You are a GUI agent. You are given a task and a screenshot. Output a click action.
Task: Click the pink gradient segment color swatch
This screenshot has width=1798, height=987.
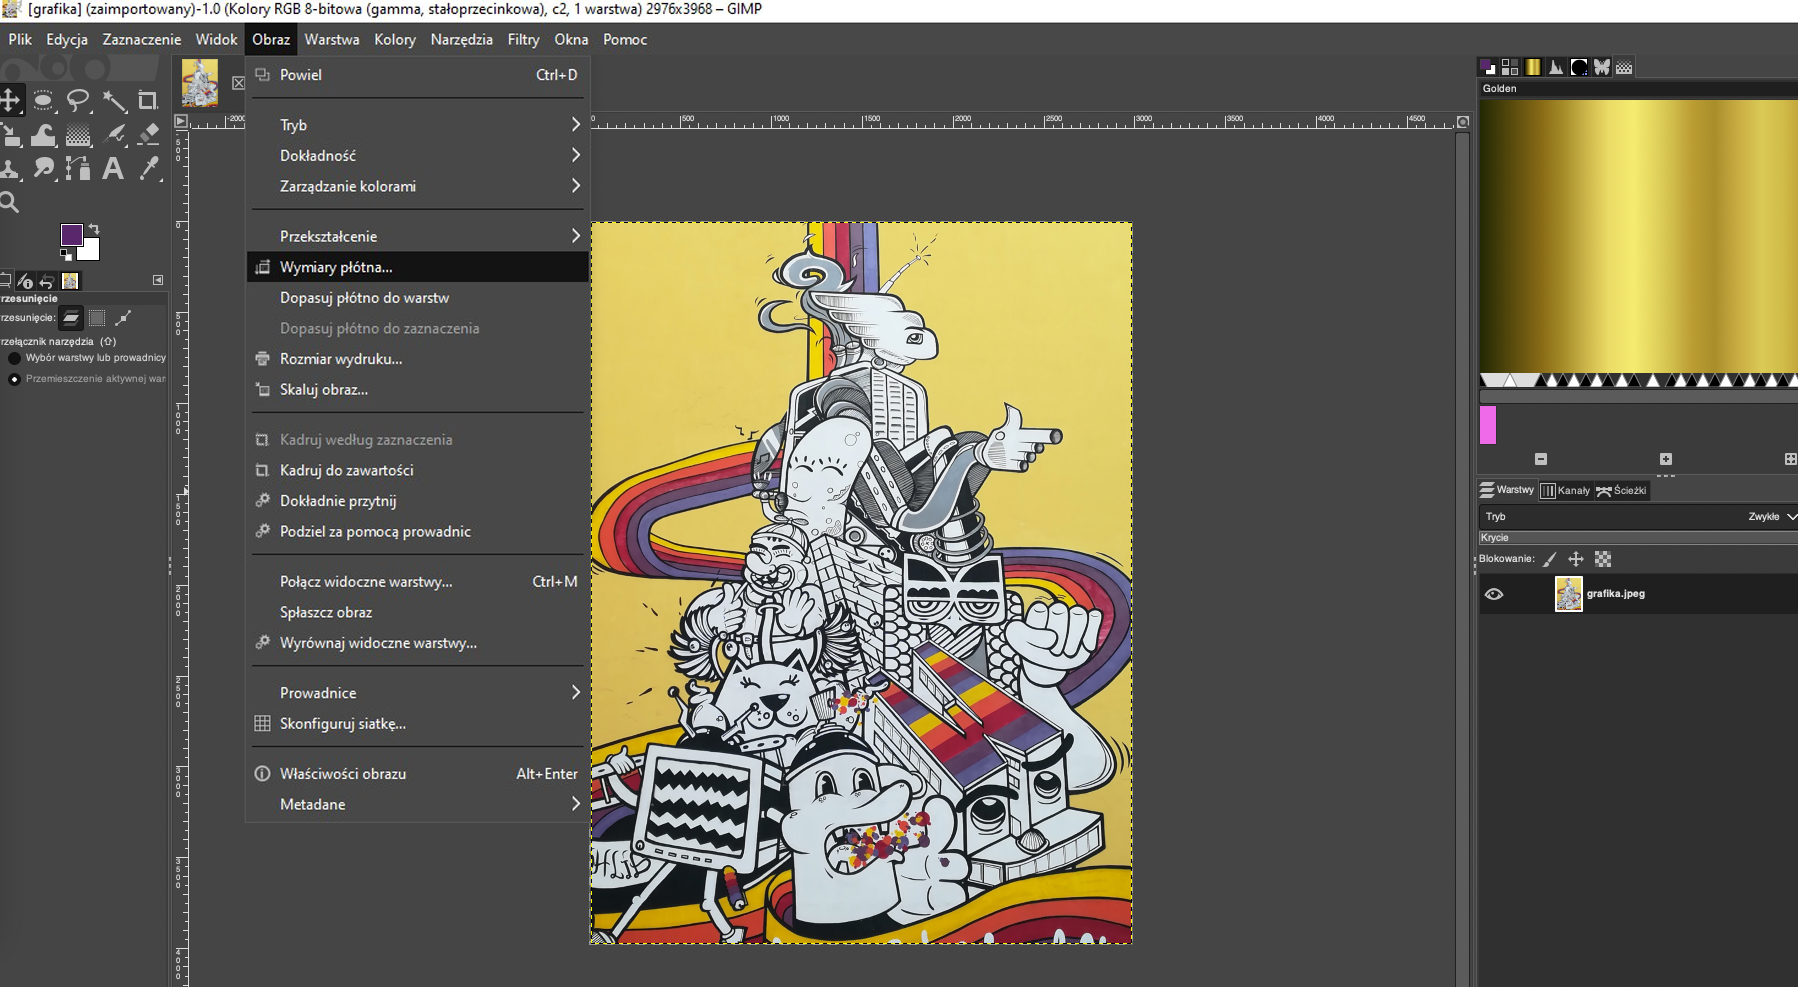(x=1488, y=425)
